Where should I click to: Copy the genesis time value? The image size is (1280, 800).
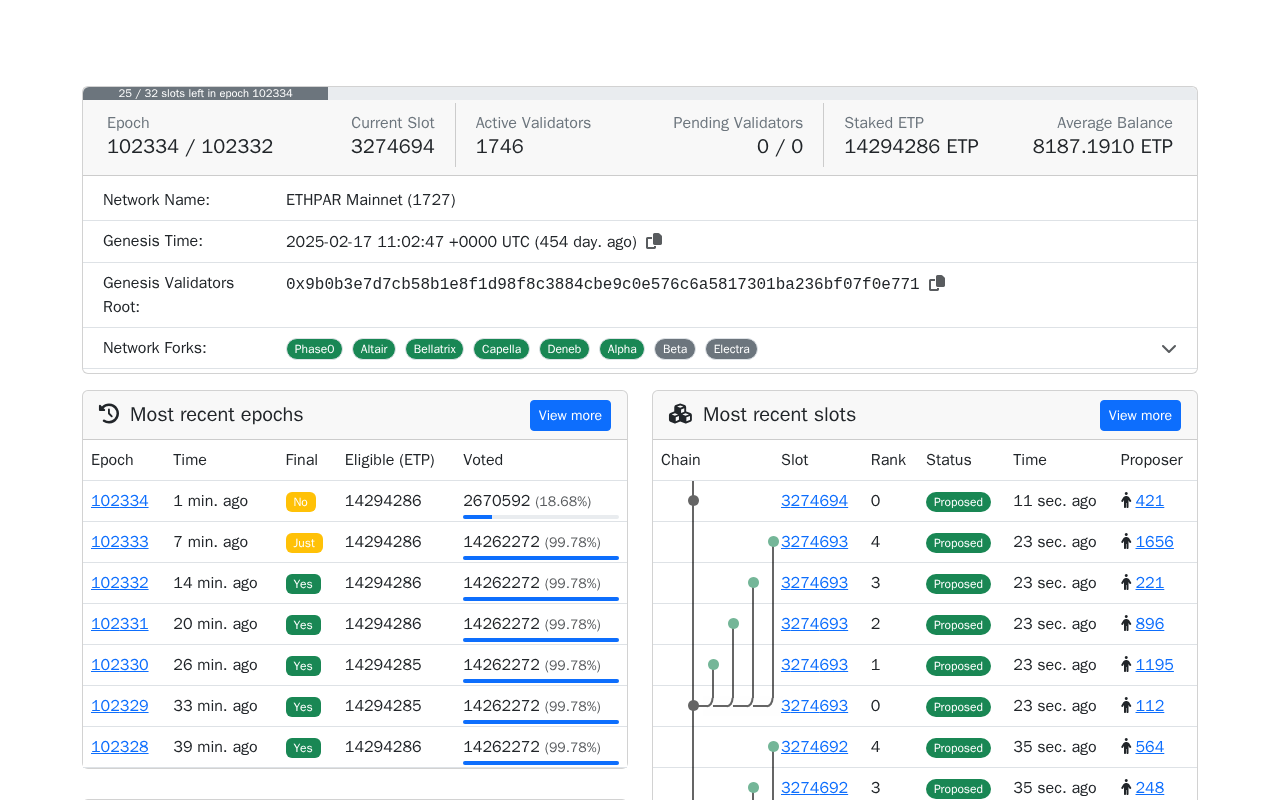point(654,241)
